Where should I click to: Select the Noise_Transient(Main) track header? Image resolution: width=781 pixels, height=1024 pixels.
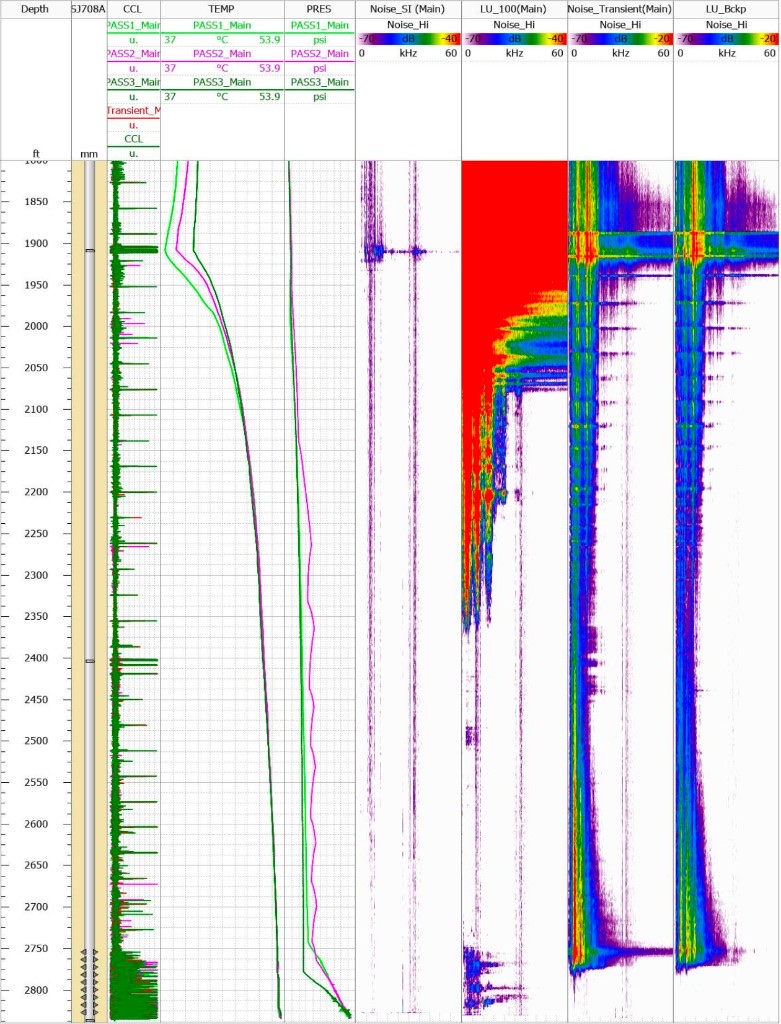coord(620,9)
